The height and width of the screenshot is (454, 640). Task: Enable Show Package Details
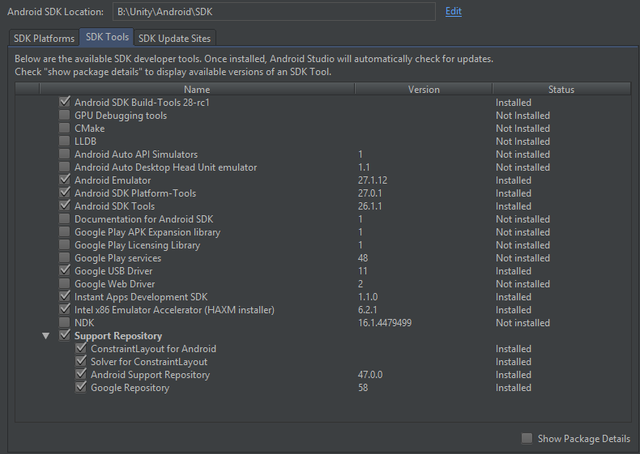click(x=527, y=438)
